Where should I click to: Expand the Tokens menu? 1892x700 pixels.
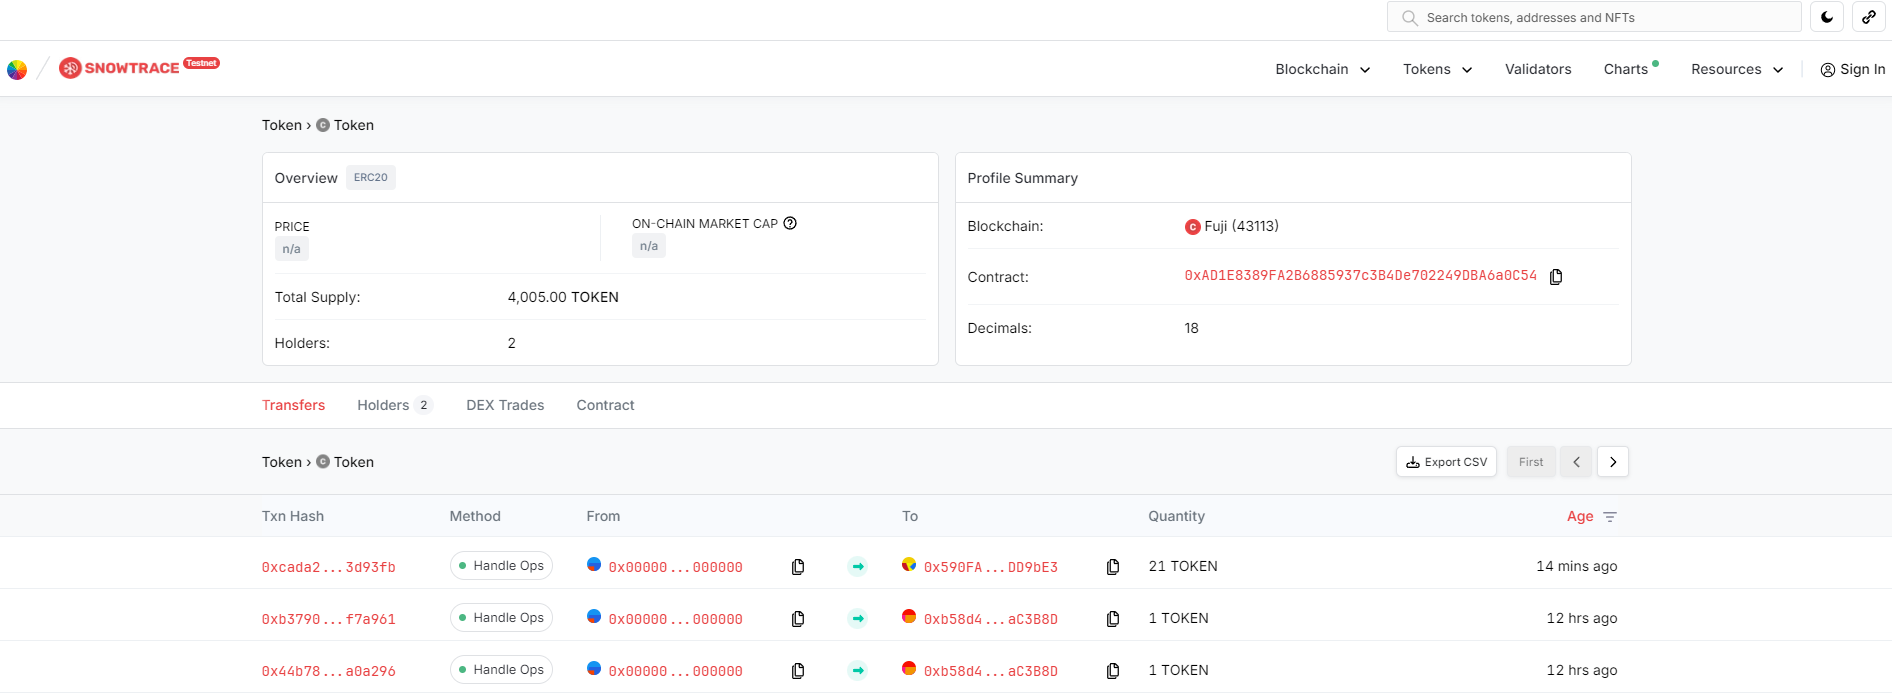click(1437, 69)
